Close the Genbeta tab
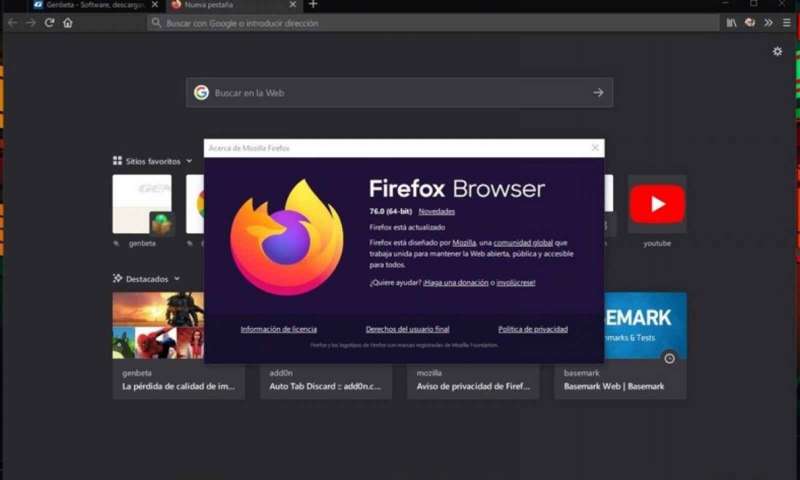 (155, 5)
